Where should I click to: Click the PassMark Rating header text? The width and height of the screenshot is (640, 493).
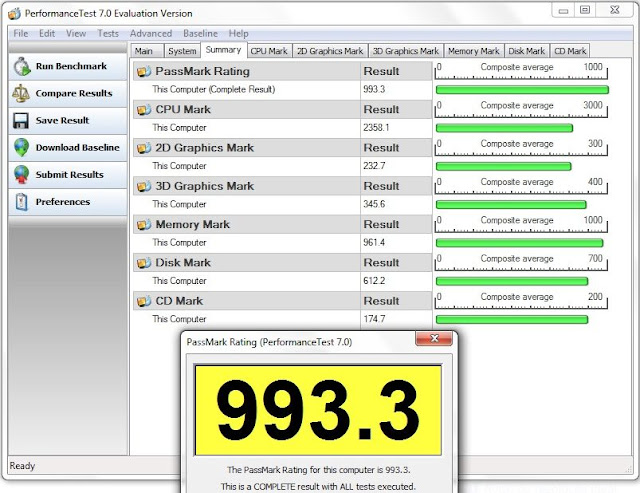pyautogui.click(x=202, y=71)
